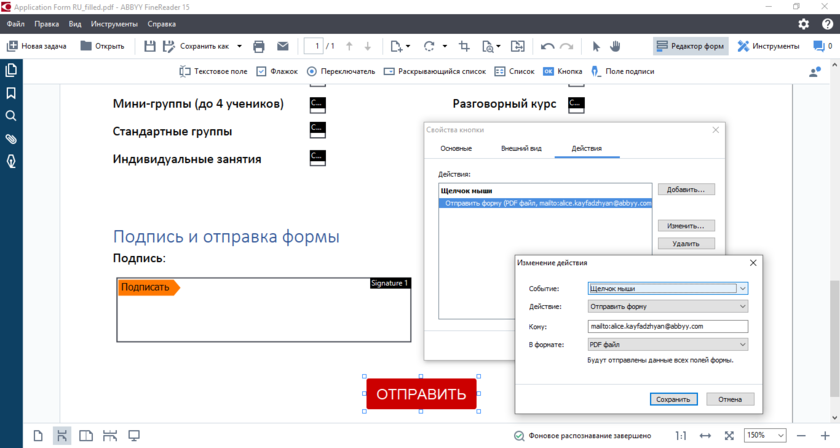This screenshot has width=840, height=448.
Task: Expand the Событие dropdown
Action: tap(743, 288)
